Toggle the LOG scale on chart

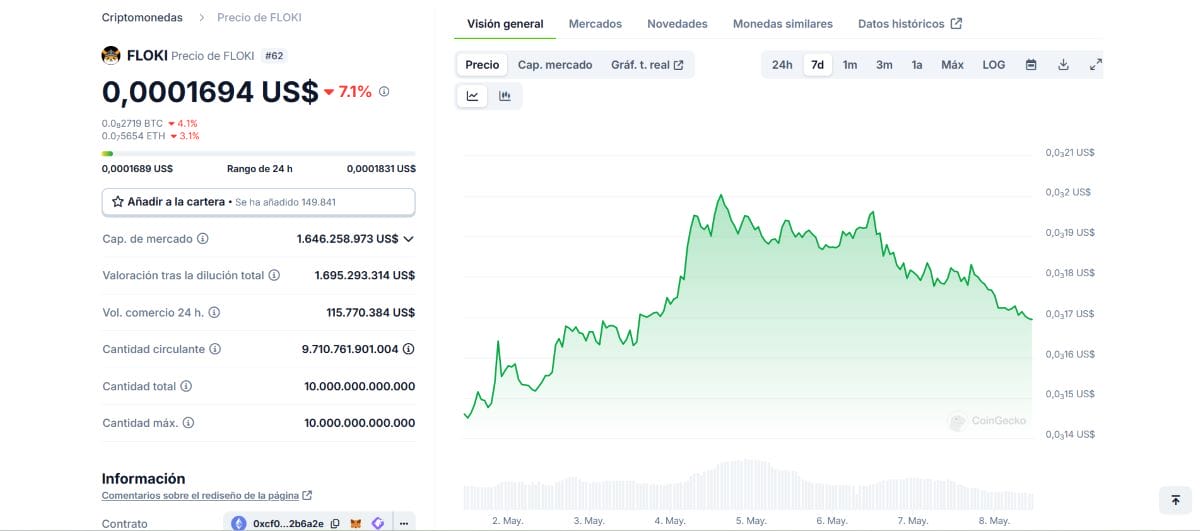993,65
